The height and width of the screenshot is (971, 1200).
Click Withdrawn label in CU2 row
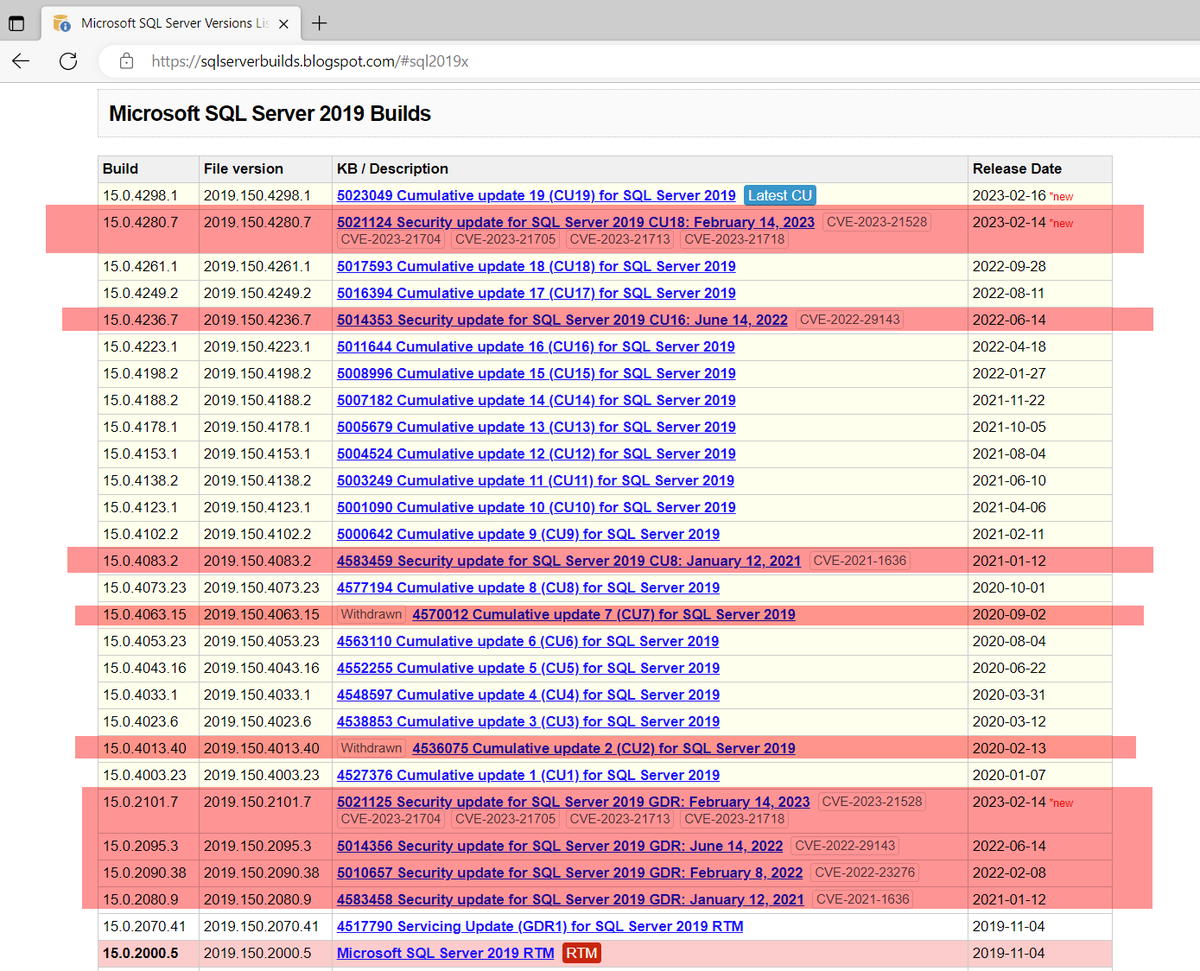point(371,748)
